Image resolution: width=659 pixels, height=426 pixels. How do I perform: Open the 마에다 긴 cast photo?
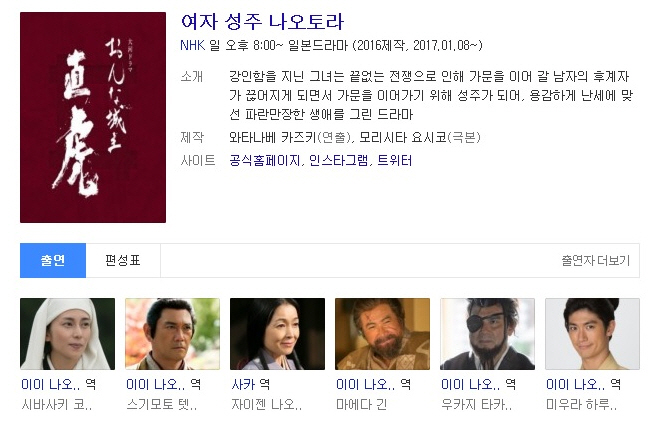(382, 334)
